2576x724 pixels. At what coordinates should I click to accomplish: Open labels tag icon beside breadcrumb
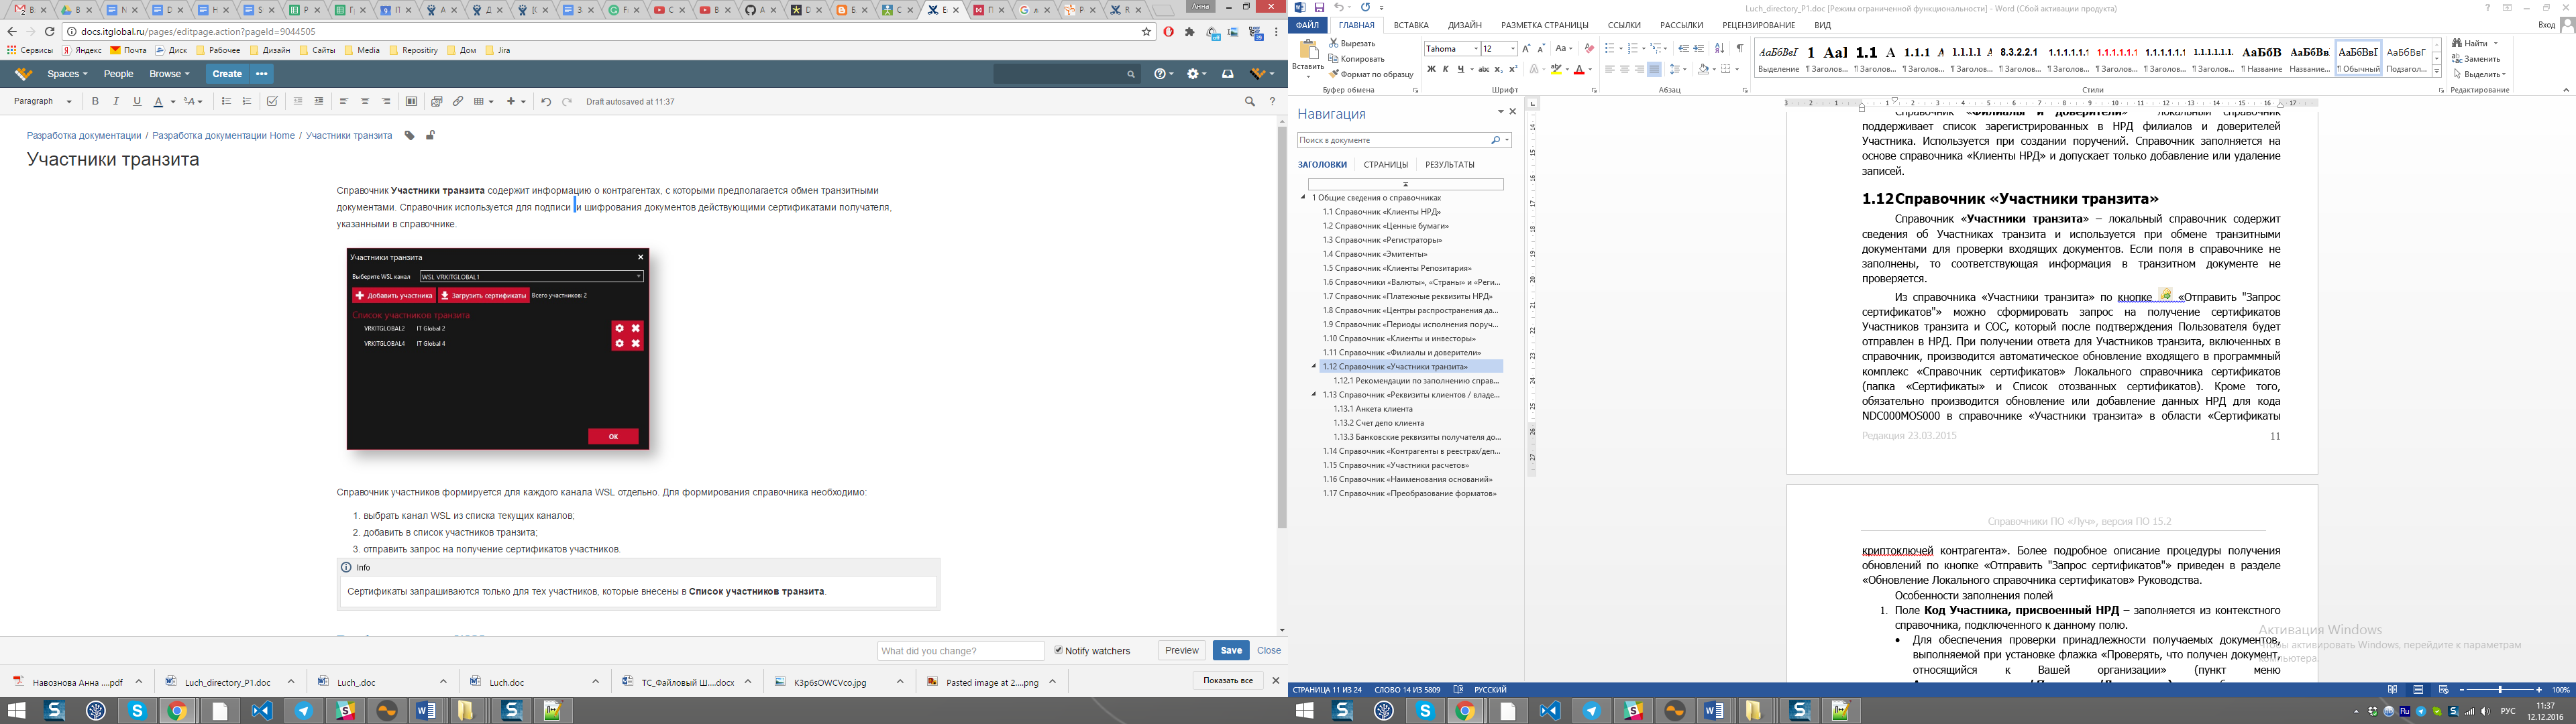click(x=409, y=136)
